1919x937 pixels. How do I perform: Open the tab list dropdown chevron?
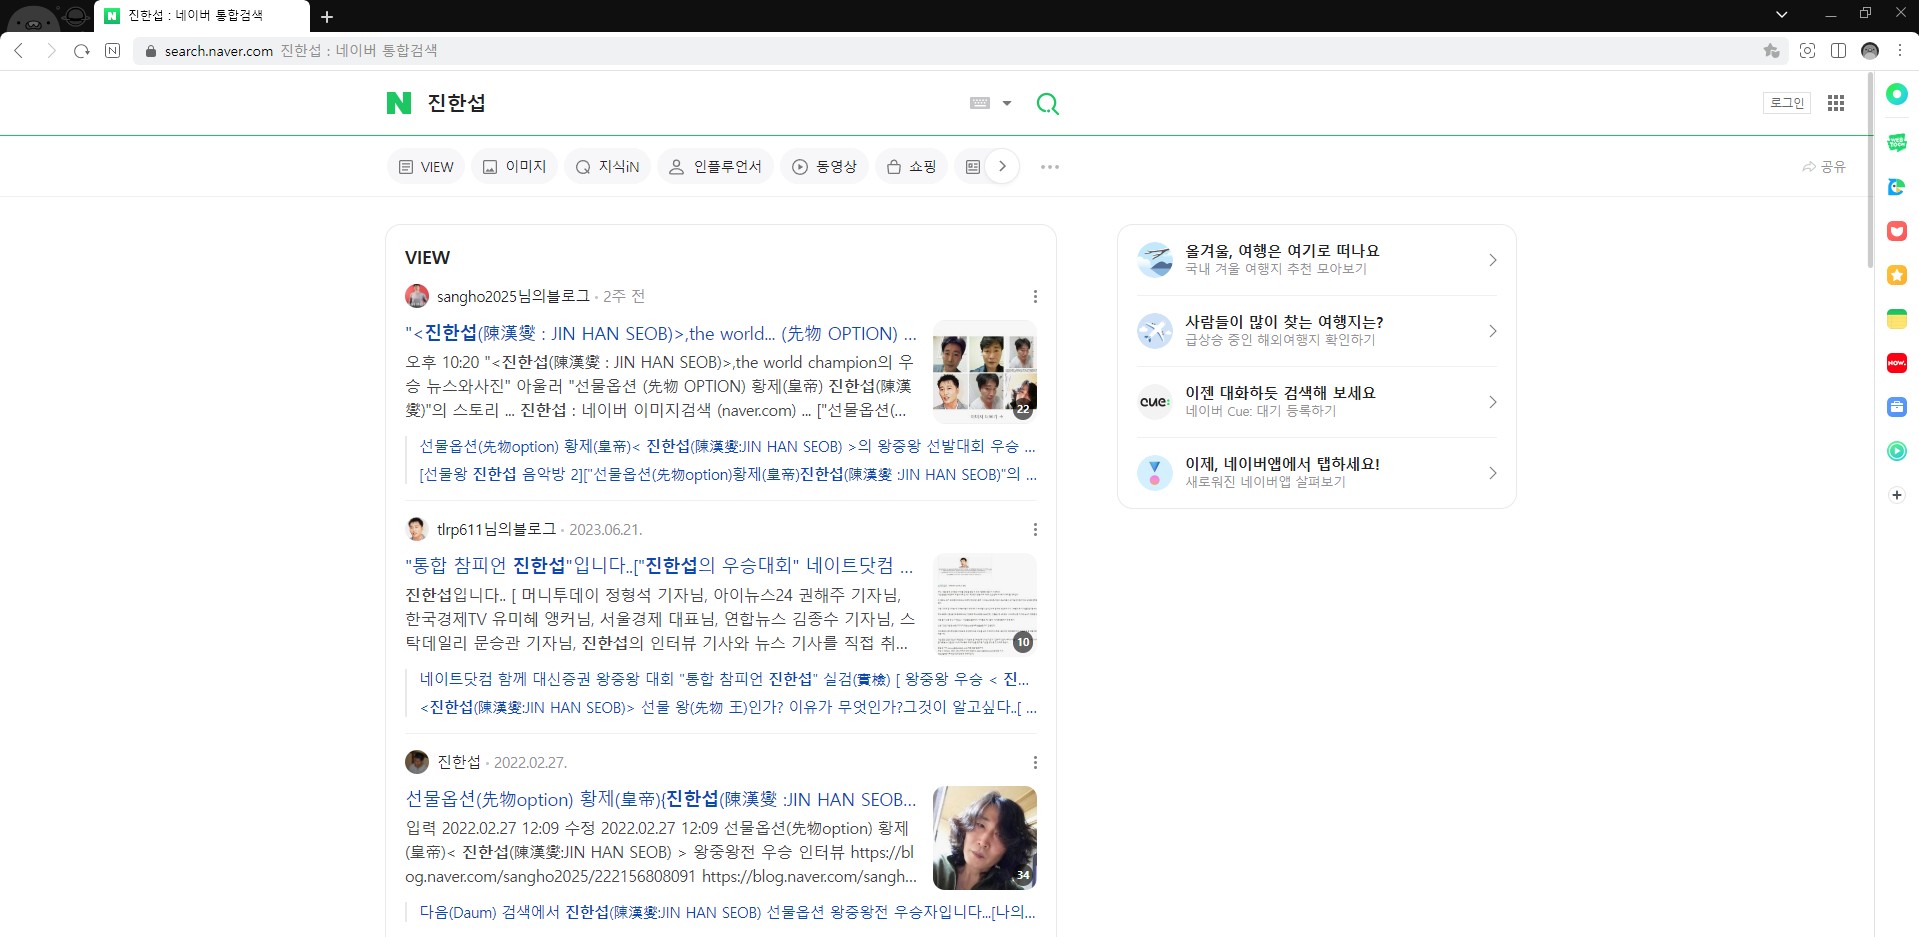(1781, 14)
